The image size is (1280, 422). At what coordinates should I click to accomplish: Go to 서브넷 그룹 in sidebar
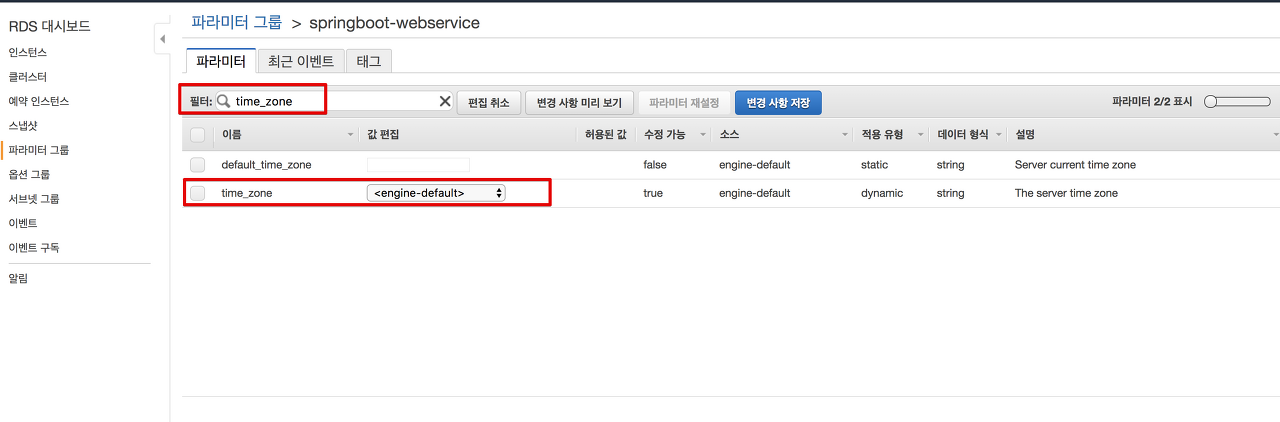click(x=34, y=199)
